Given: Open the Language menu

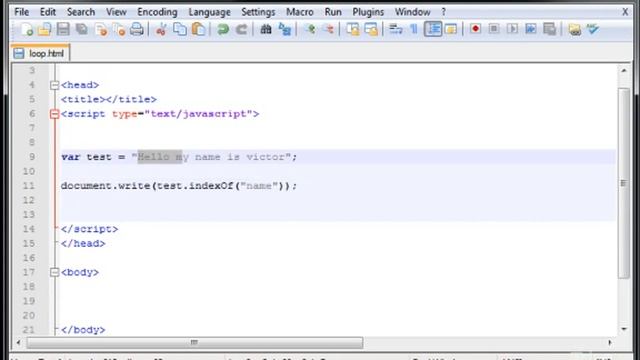Looking at the screenshot, I should [x=209, y=12].
